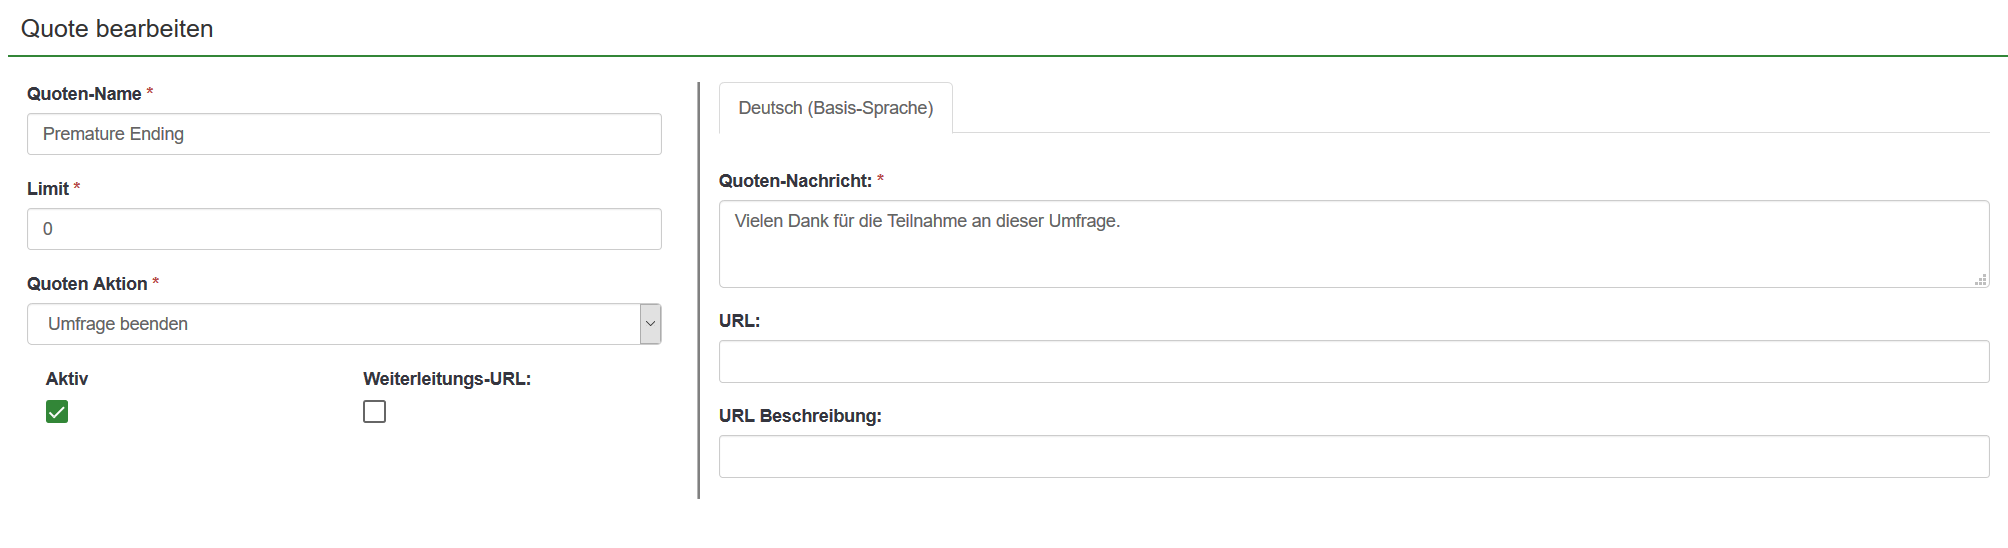2008x548 pixels.
Task: Click the Quote bearbeiten heading
Action: 117,29
